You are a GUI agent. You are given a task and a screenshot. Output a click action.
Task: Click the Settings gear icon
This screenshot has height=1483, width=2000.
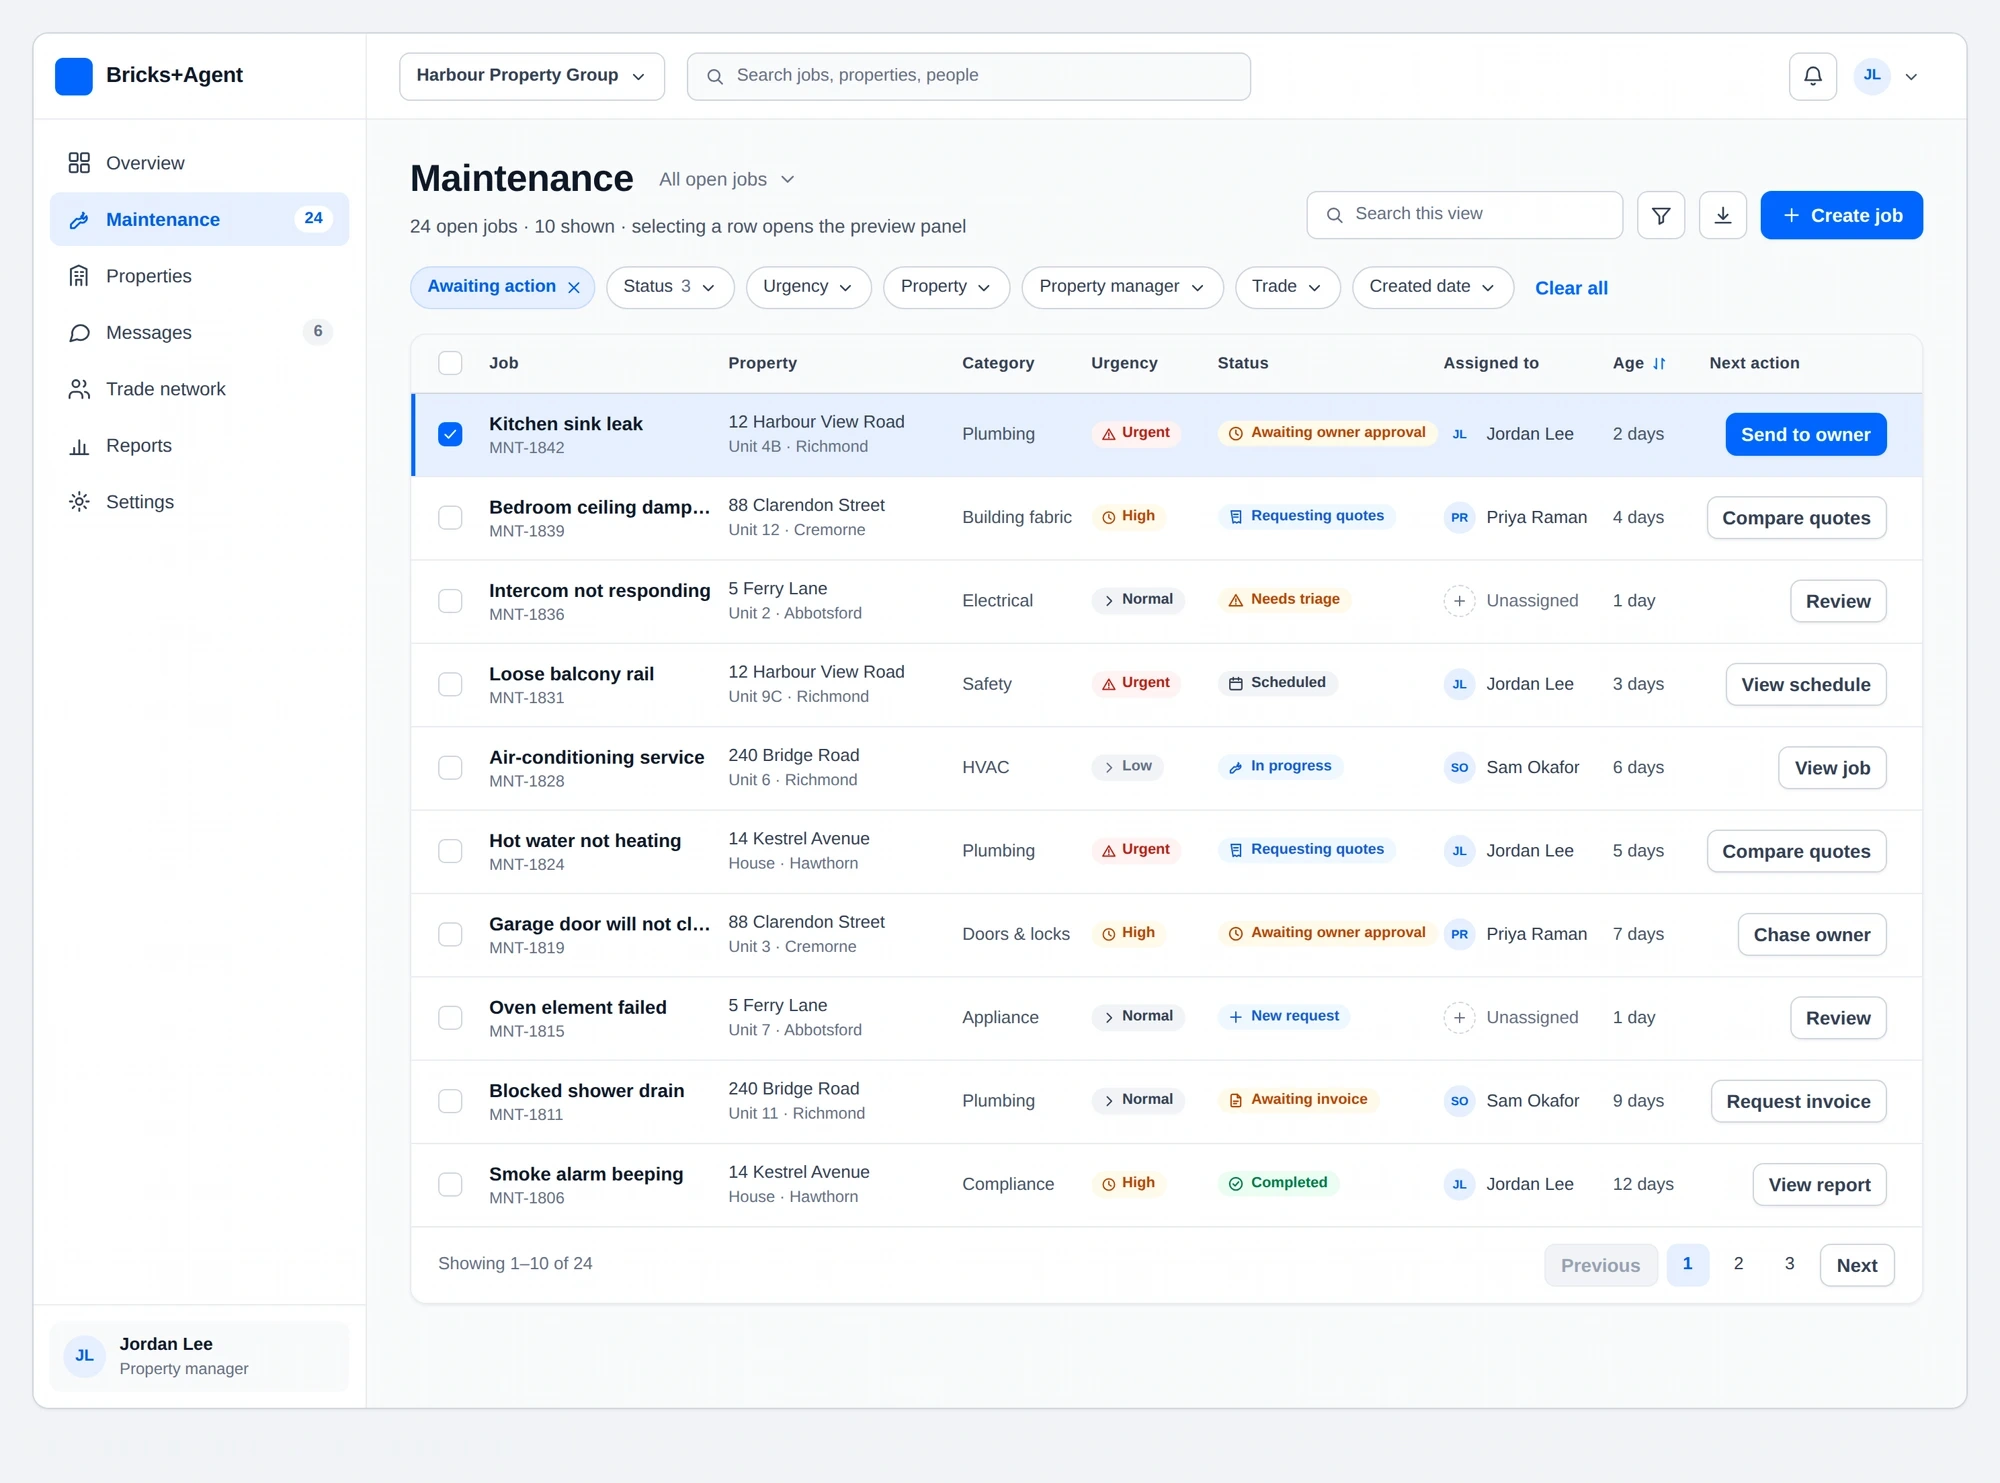(79, 502)
